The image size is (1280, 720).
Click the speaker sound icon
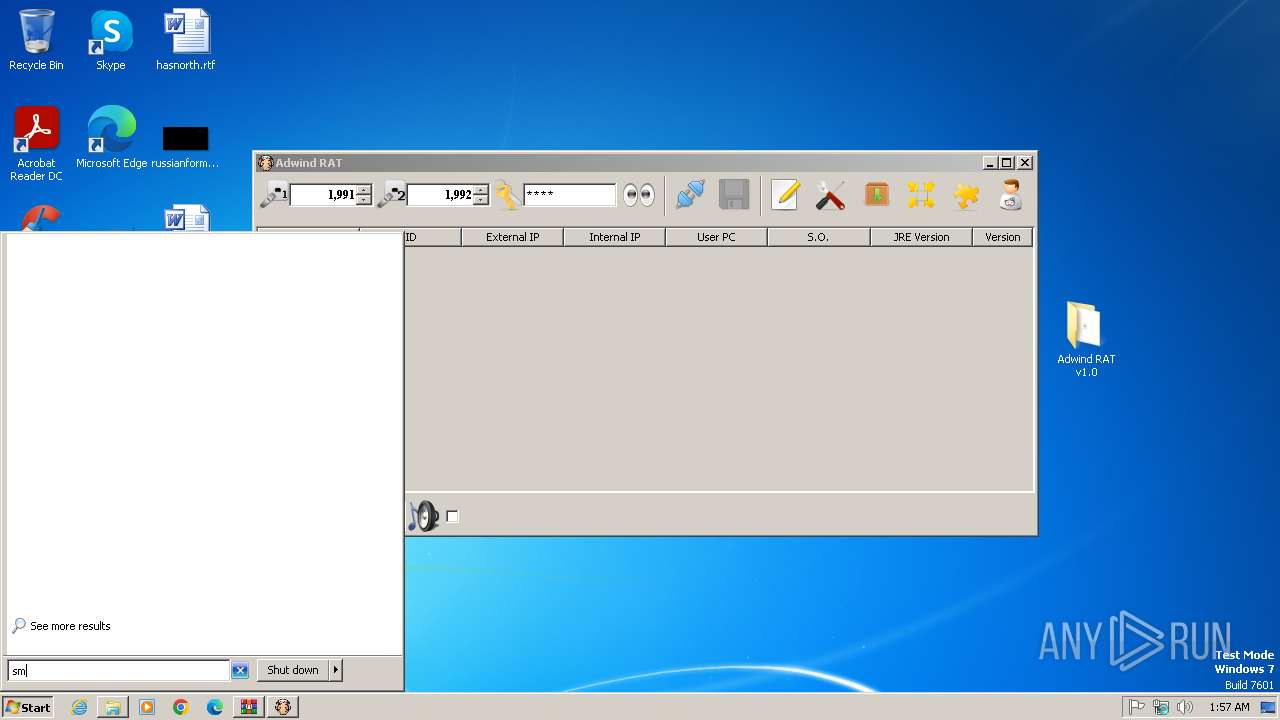pyautogui.click(x=423, y=516)
